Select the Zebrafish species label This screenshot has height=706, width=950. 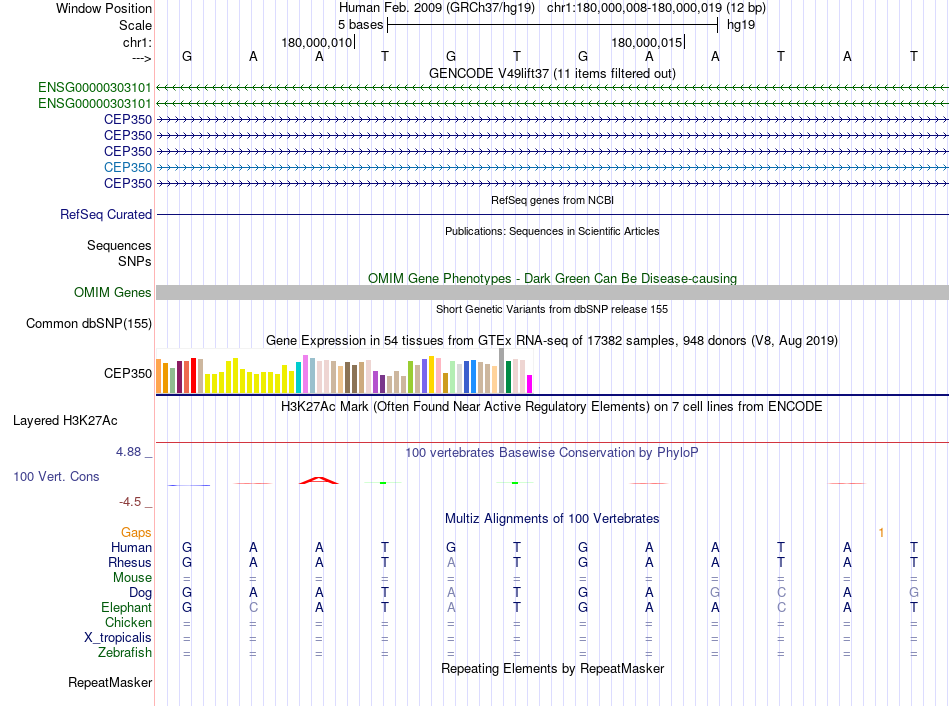tap(125, 653)
